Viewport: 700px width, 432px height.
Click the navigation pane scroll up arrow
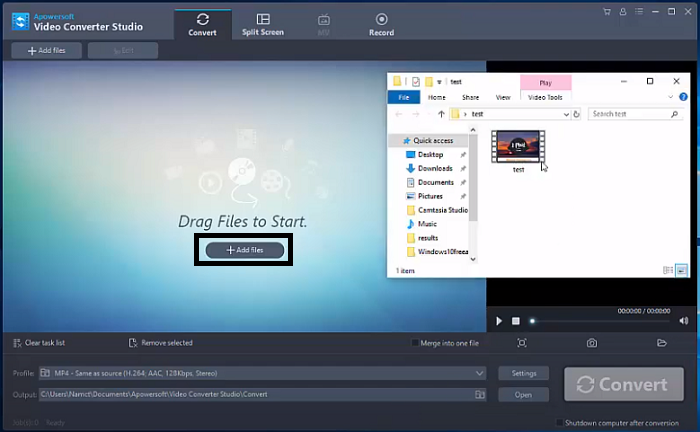pos(473,130)
